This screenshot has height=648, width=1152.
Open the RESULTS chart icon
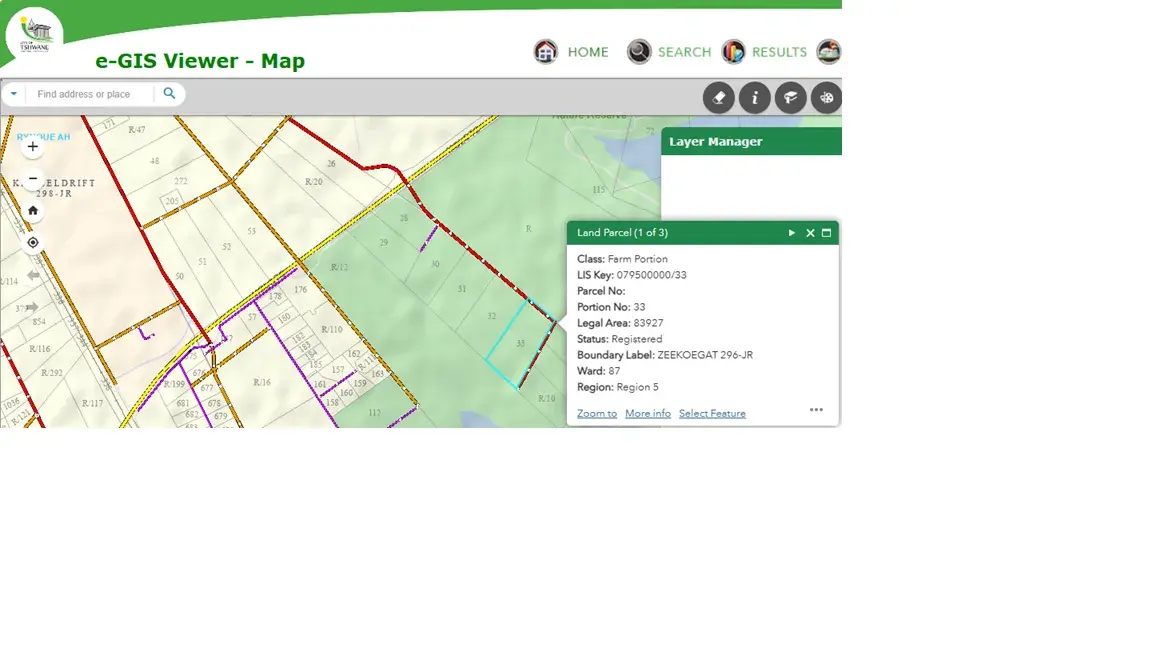tap(733, 52)
